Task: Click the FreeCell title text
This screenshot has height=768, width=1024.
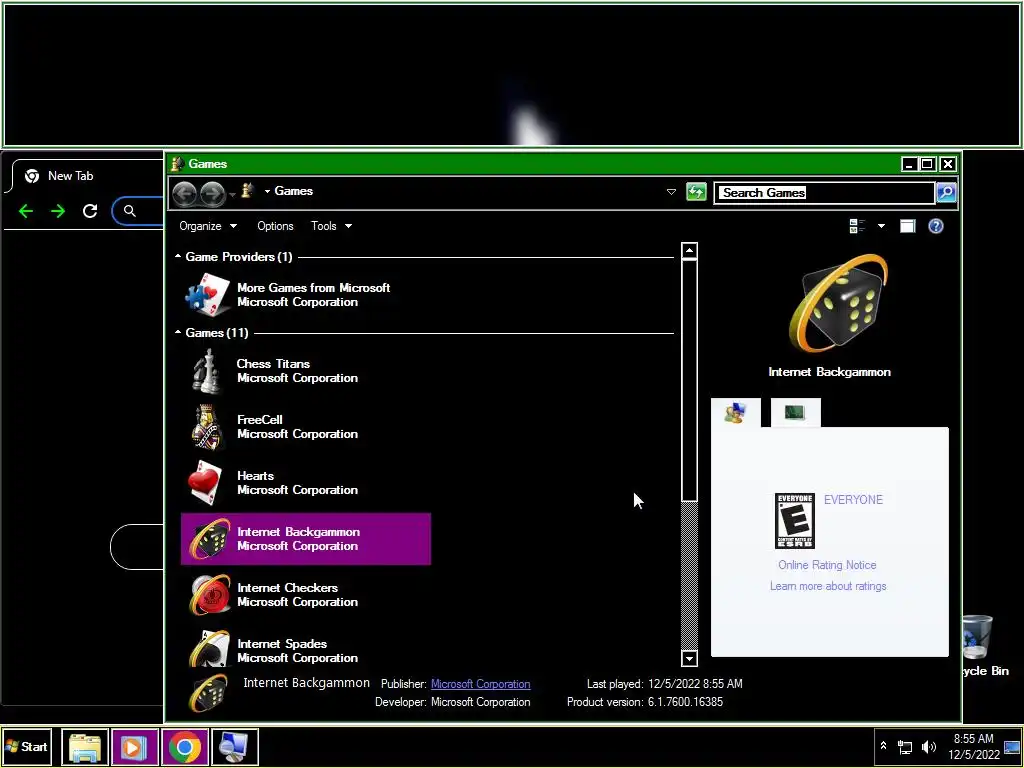Action: click(259, 420)
